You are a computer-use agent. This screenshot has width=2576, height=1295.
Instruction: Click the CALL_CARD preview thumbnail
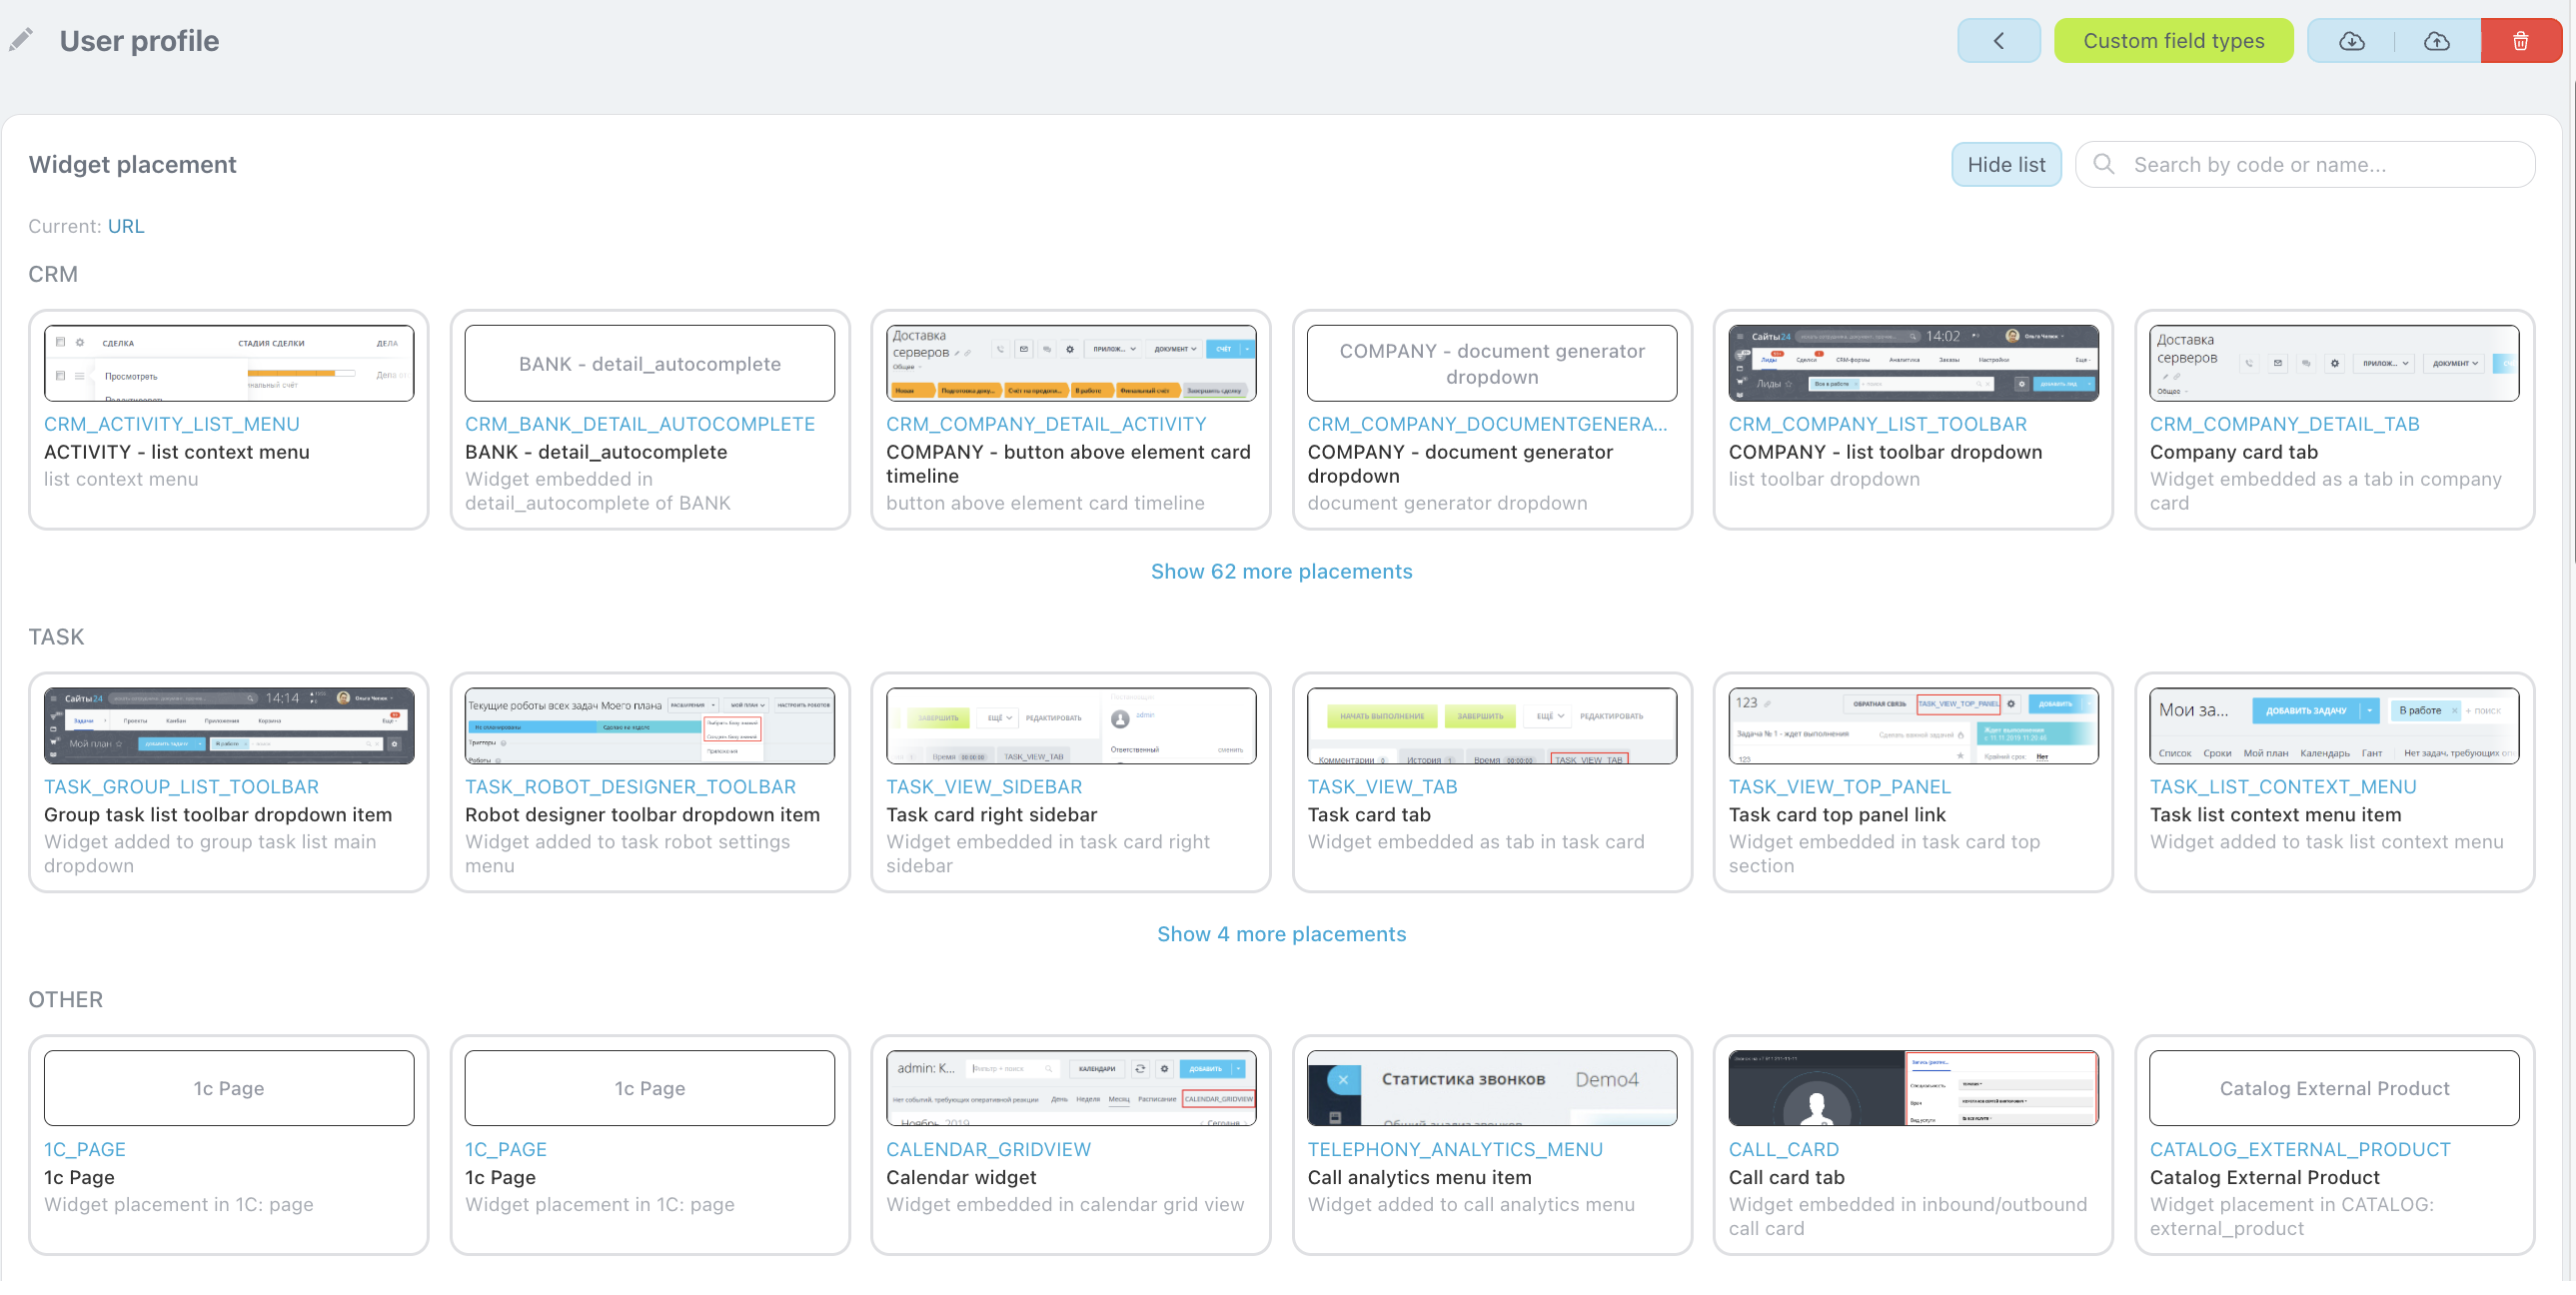(1912, 1087)
